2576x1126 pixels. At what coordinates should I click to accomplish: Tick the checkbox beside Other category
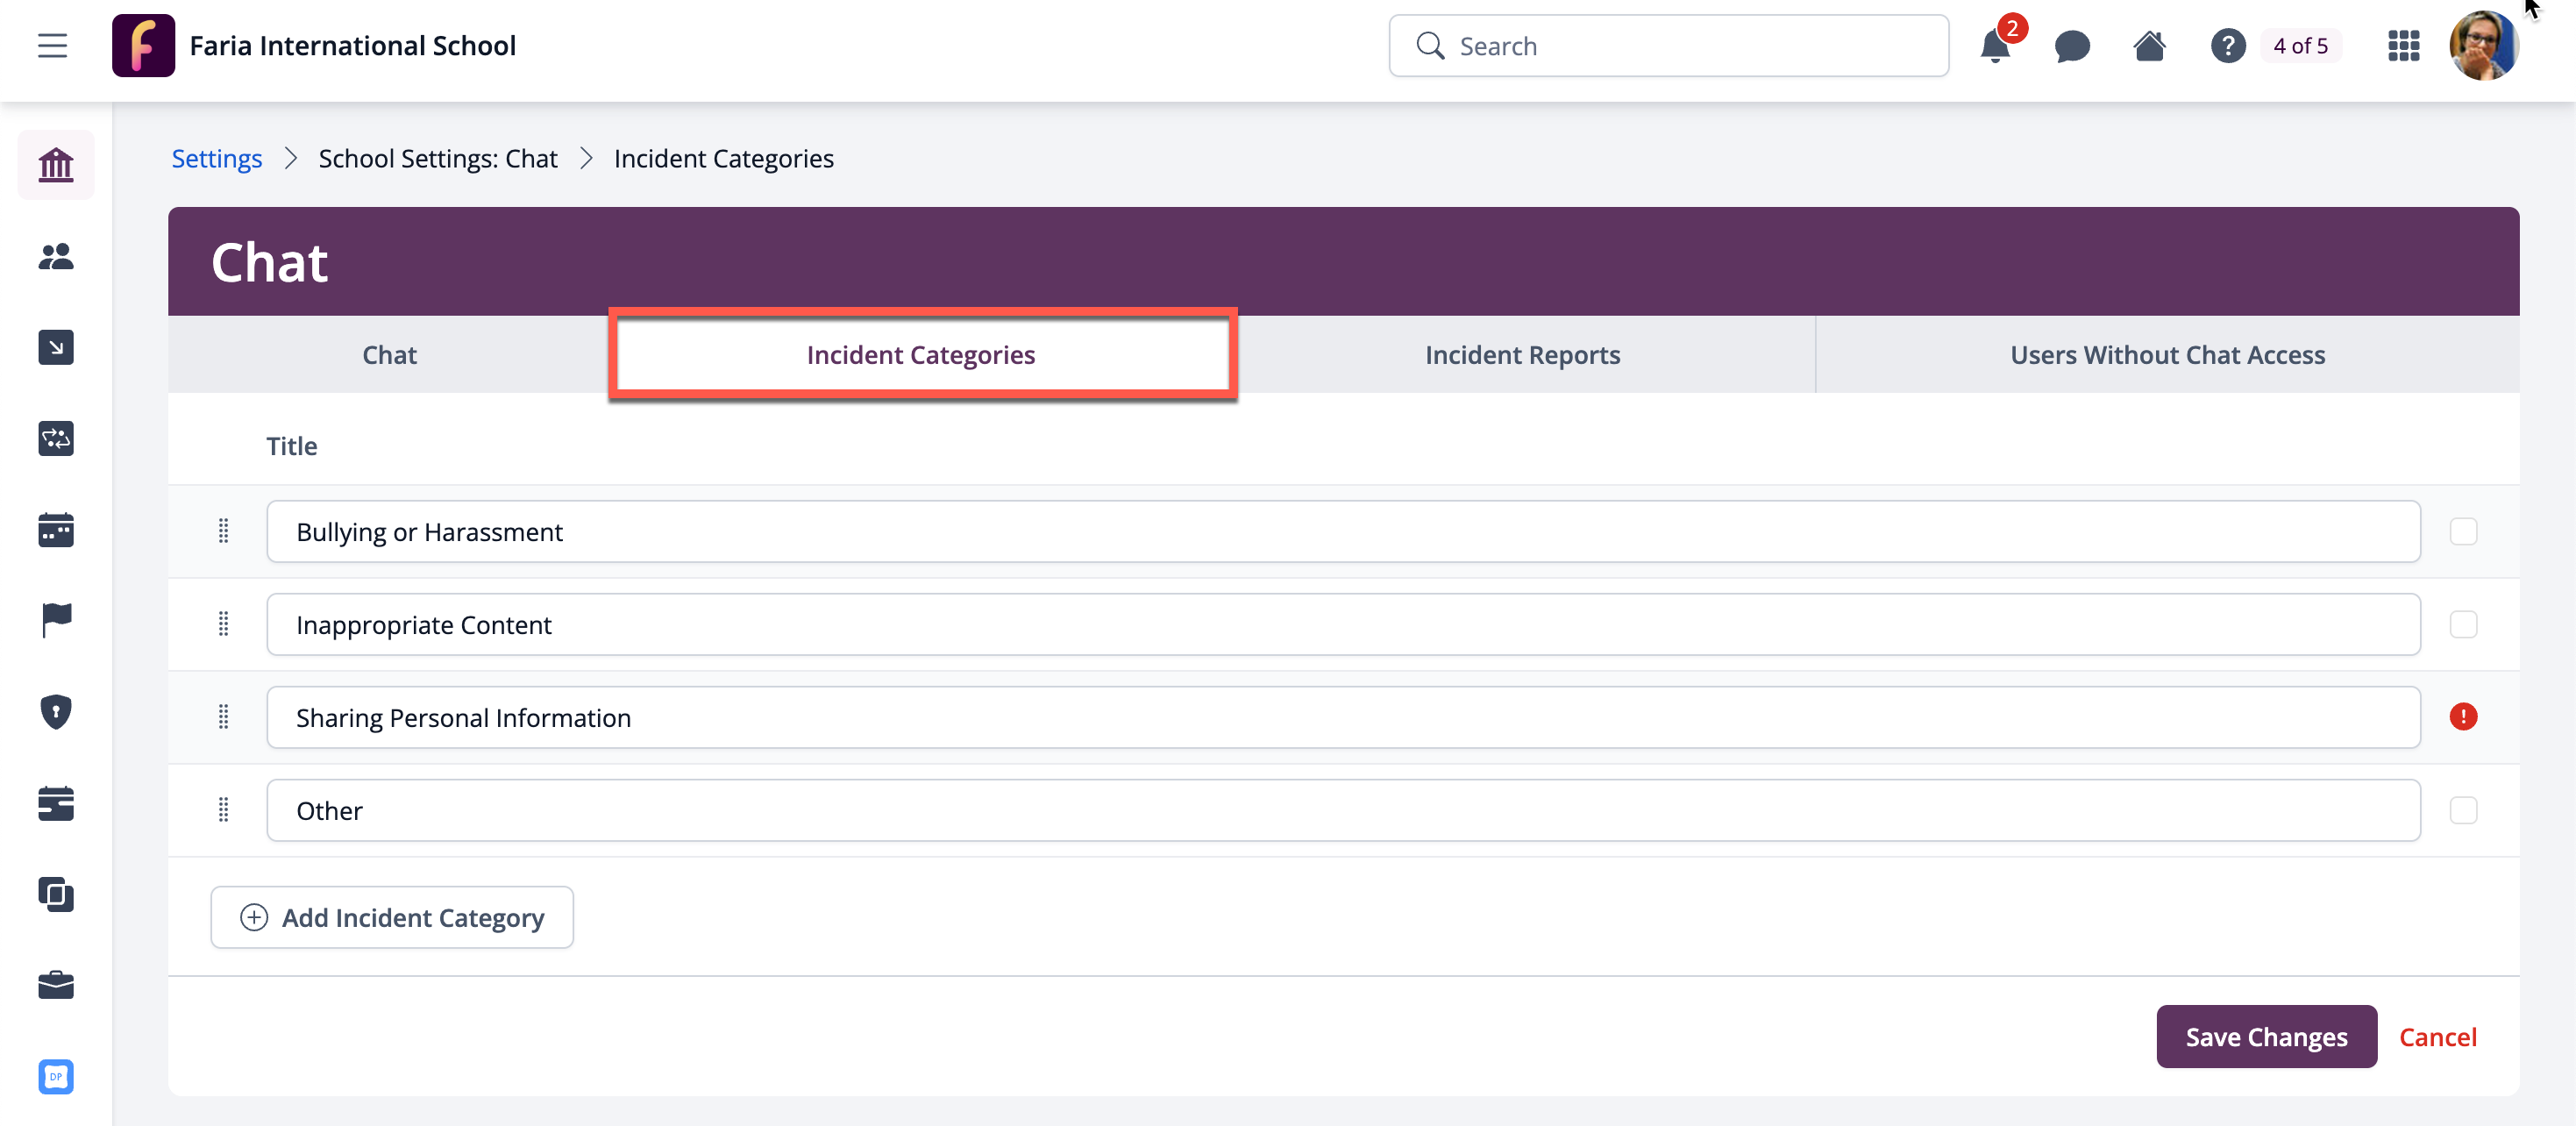2463,810
